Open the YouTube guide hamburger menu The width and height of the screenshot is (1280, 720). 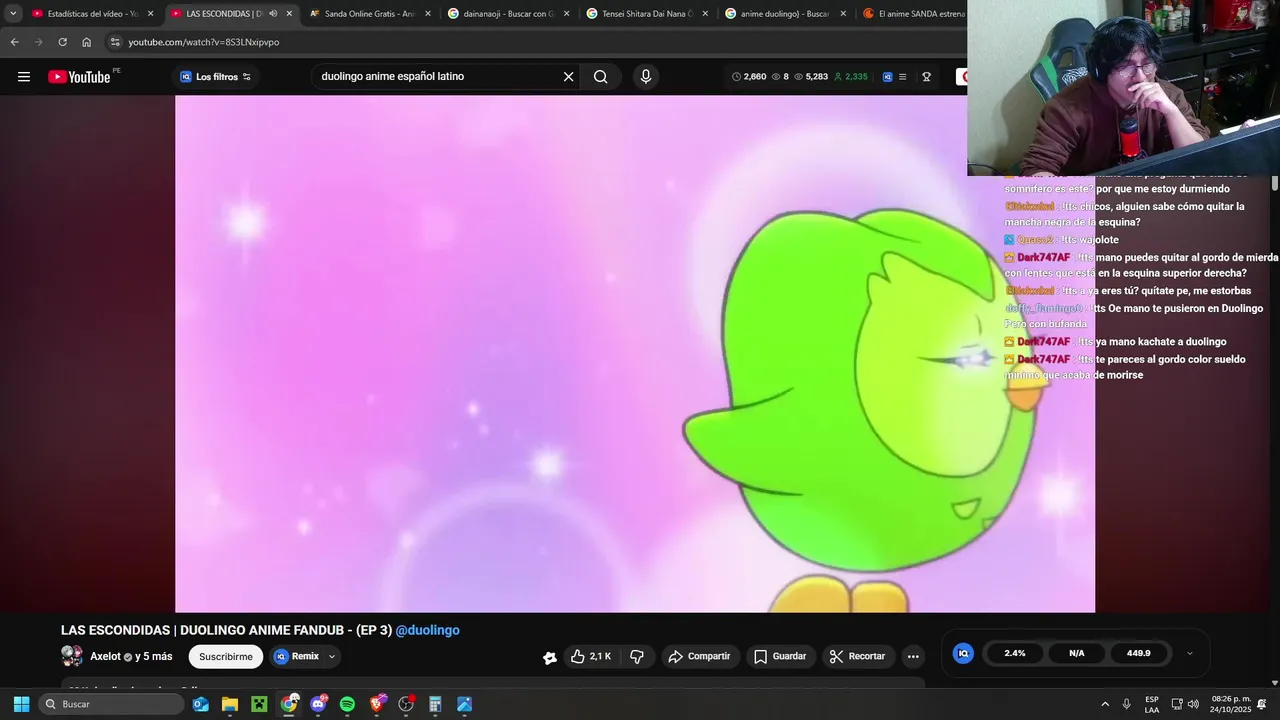pyautogui.click(x=24, y=77)
